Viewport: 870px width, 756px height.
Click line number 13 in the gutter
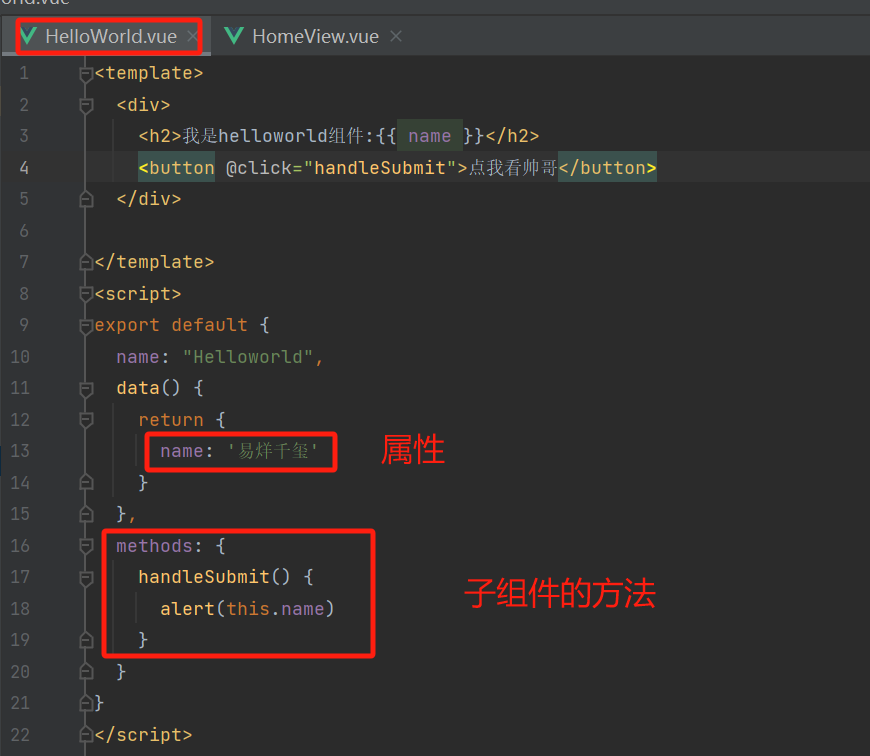pos(20,451)
